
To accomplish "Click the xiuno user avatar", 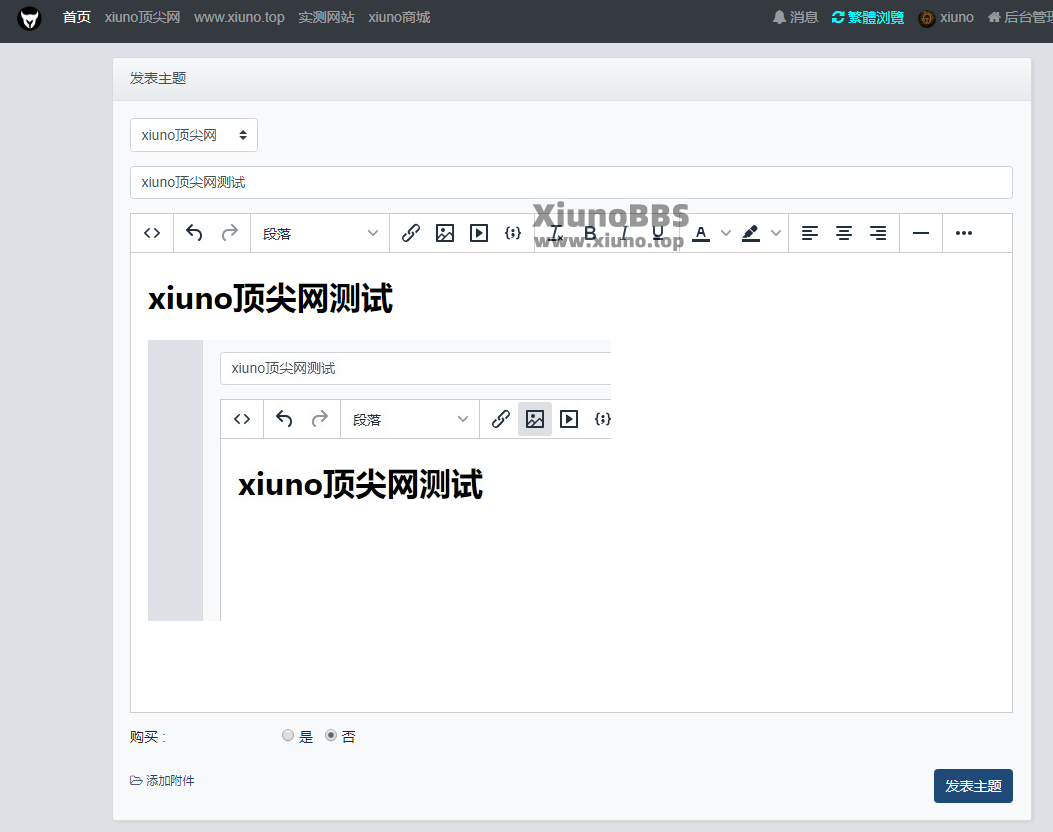I will pyautogui.click(x=927, y=18).
